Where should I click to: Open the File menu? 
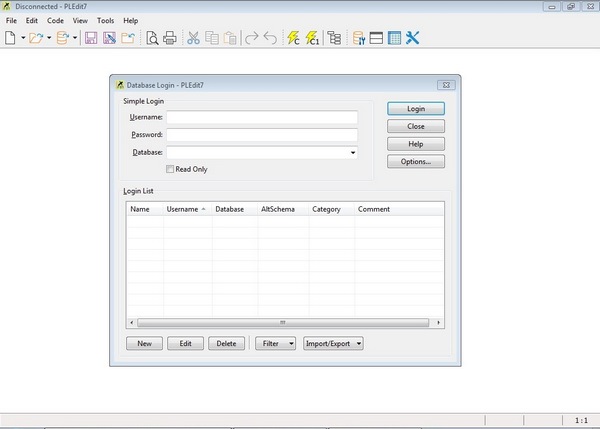click(11, 21)
